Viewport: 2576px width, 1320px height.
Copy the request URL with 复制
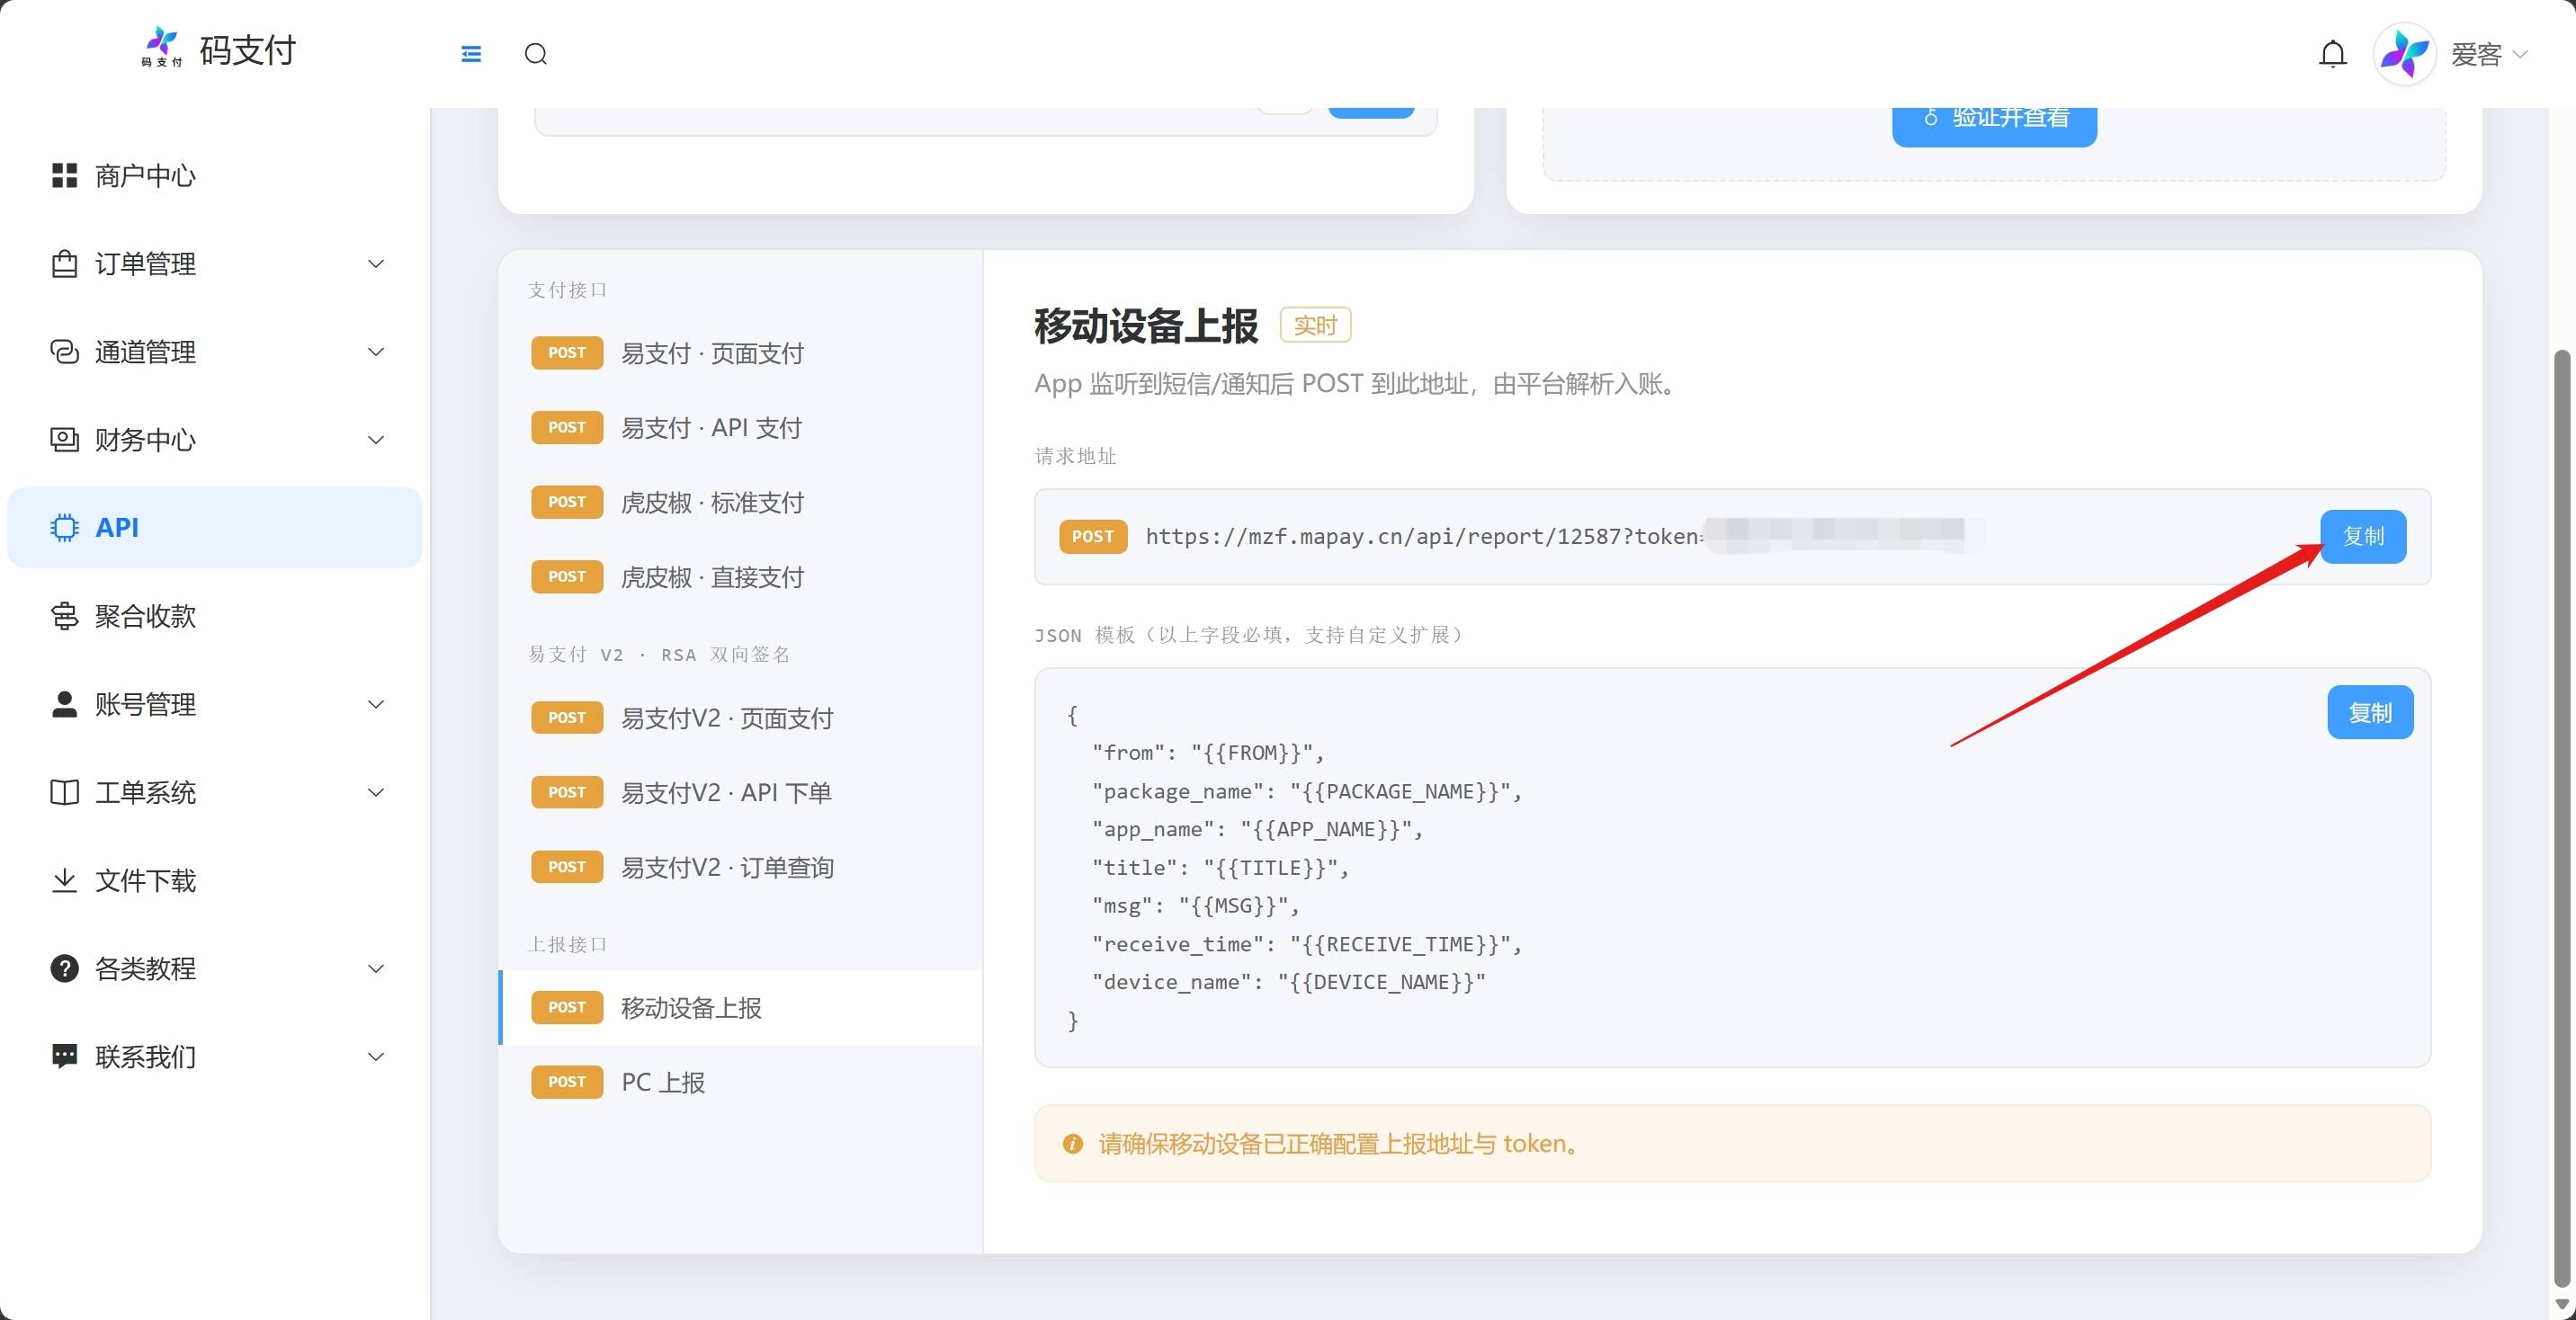[x=2363, y=537]
